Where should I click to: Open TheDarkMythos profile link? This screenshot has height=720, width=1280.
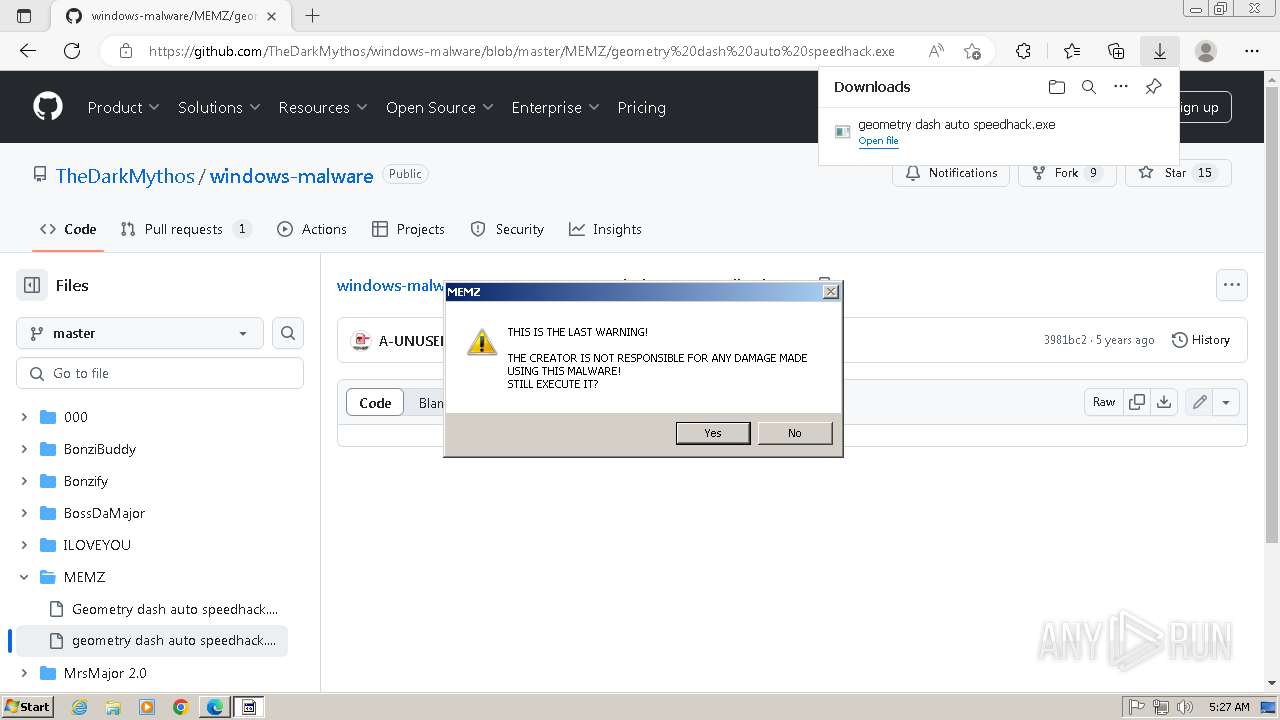pyautogui.click(x=125, y=176)
